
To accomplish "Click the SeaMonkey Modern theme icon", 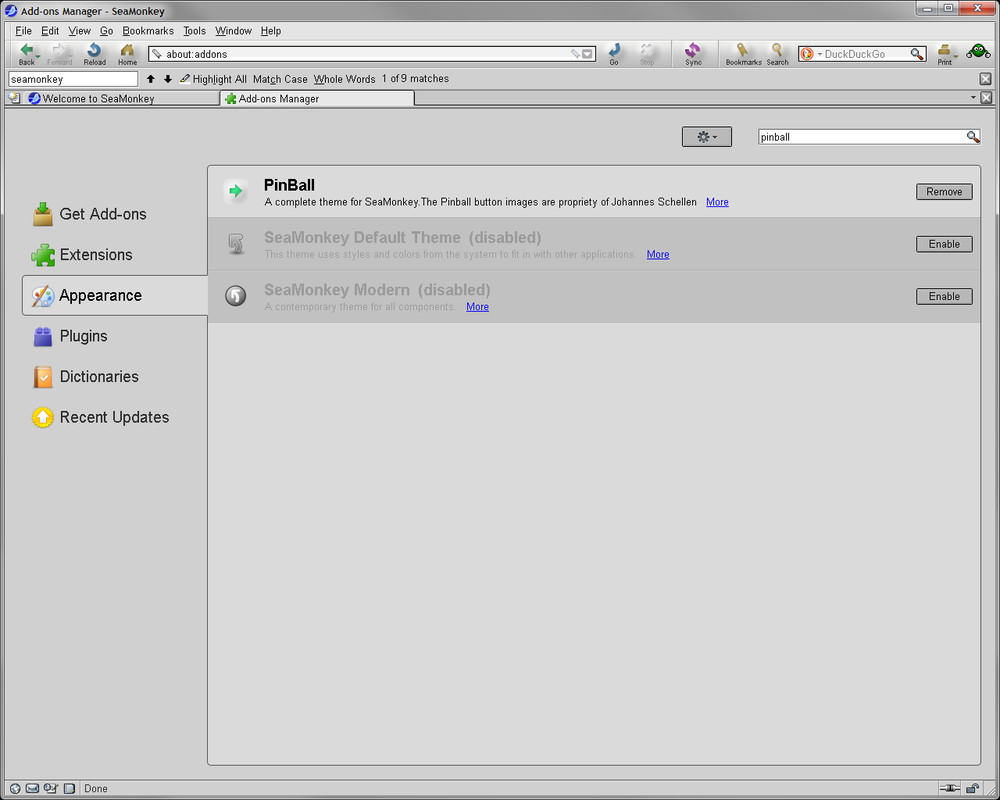I will click(x=236, y=295).
